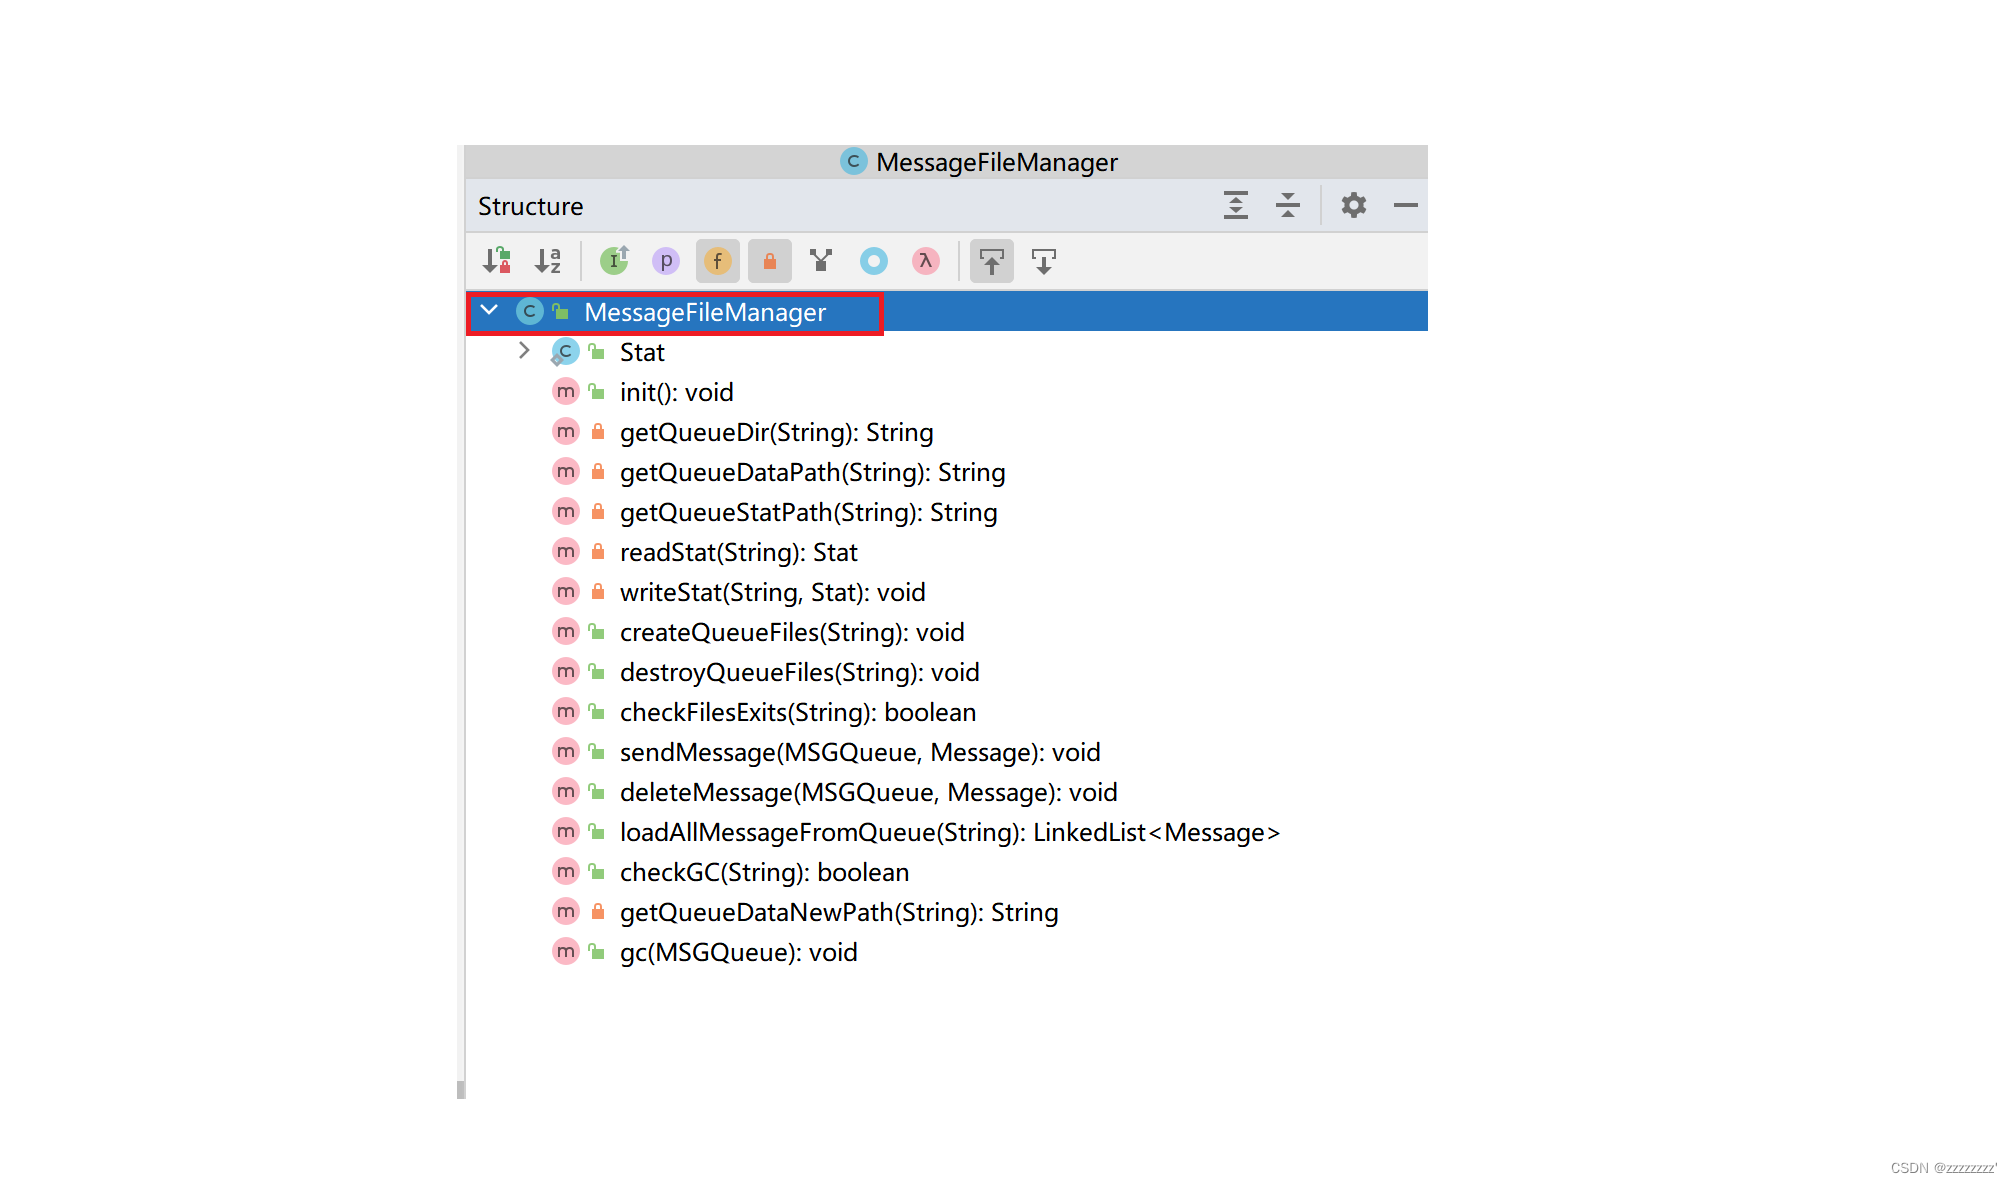Image resolution: width=2012 pixels, height=1183 pixels.
Task: Click class icon beside Stat
Action: (x=565, y=351)
